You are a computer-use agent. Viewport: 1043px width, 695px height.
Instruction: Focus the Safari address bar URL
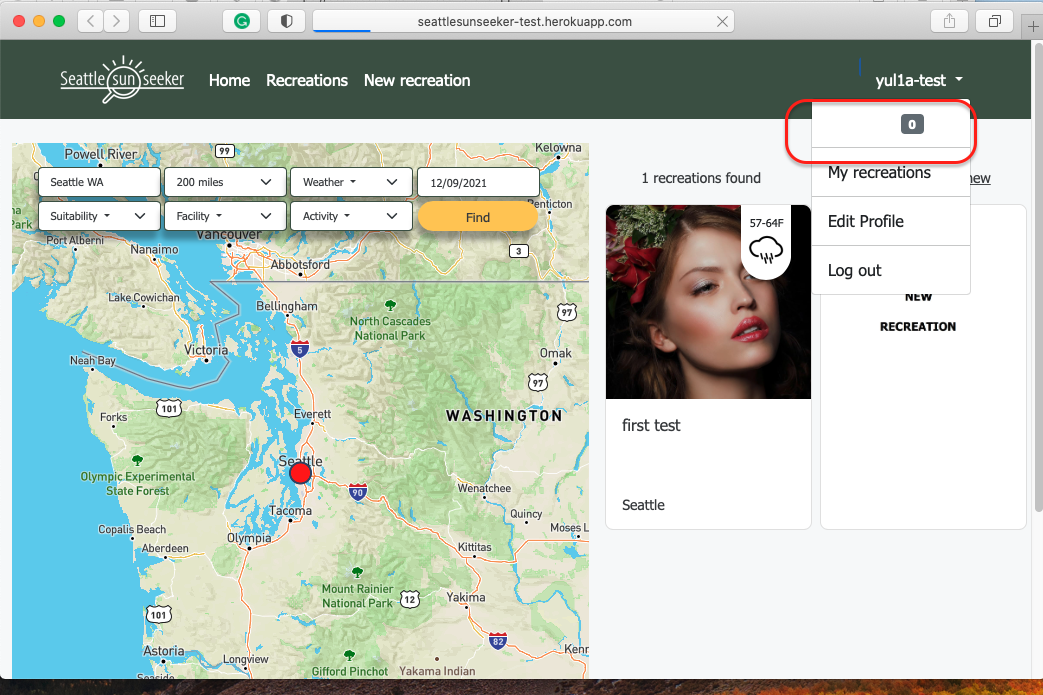pyautogui.click(x=524, y=21)
